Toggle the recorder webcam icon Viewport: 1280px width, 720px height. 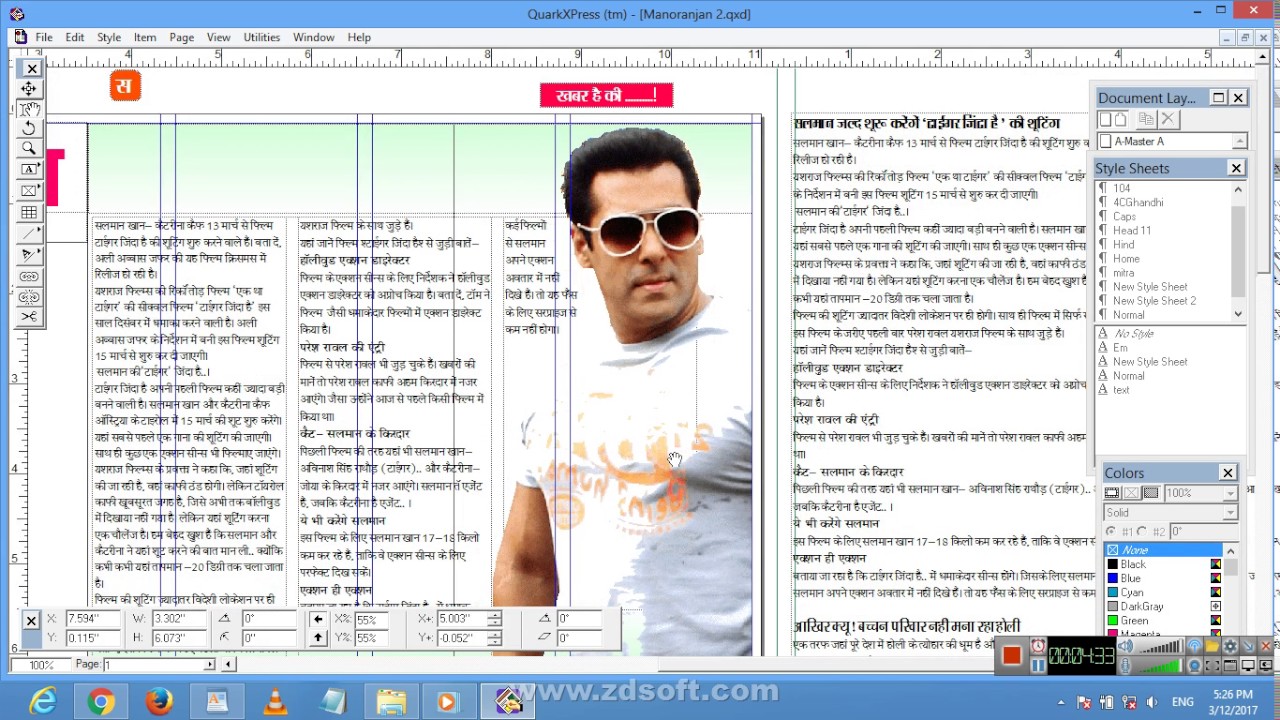(1195, 665)
